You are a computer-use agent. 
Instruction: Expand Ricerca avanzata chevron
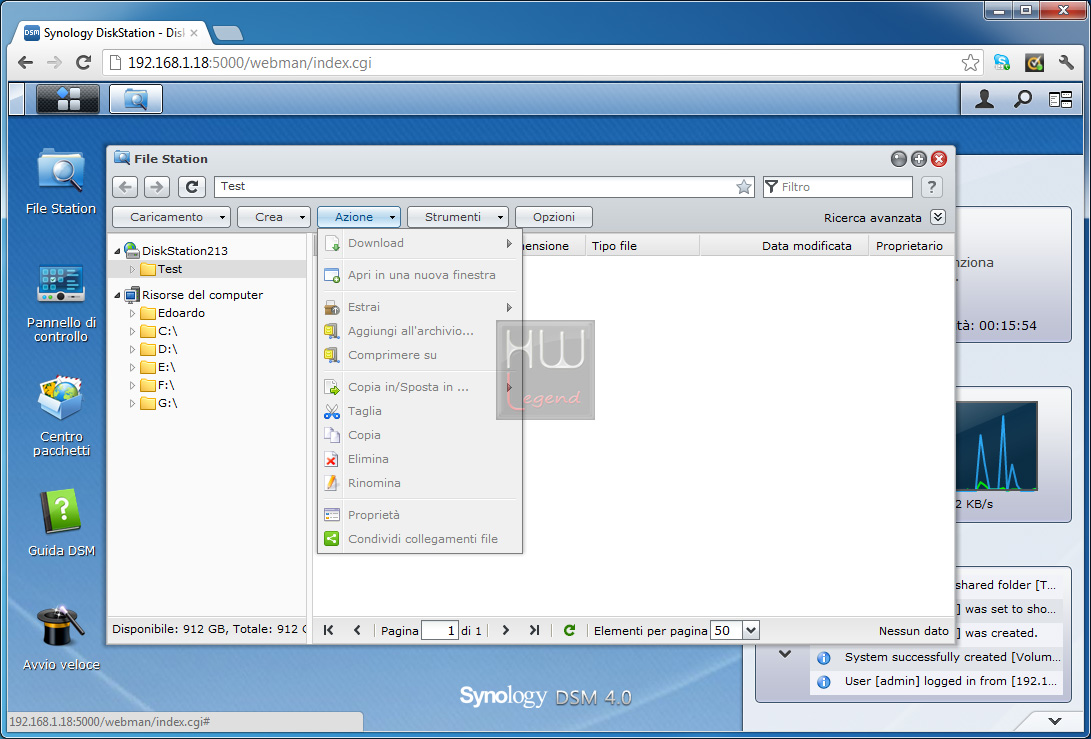(x=938, y=217)
